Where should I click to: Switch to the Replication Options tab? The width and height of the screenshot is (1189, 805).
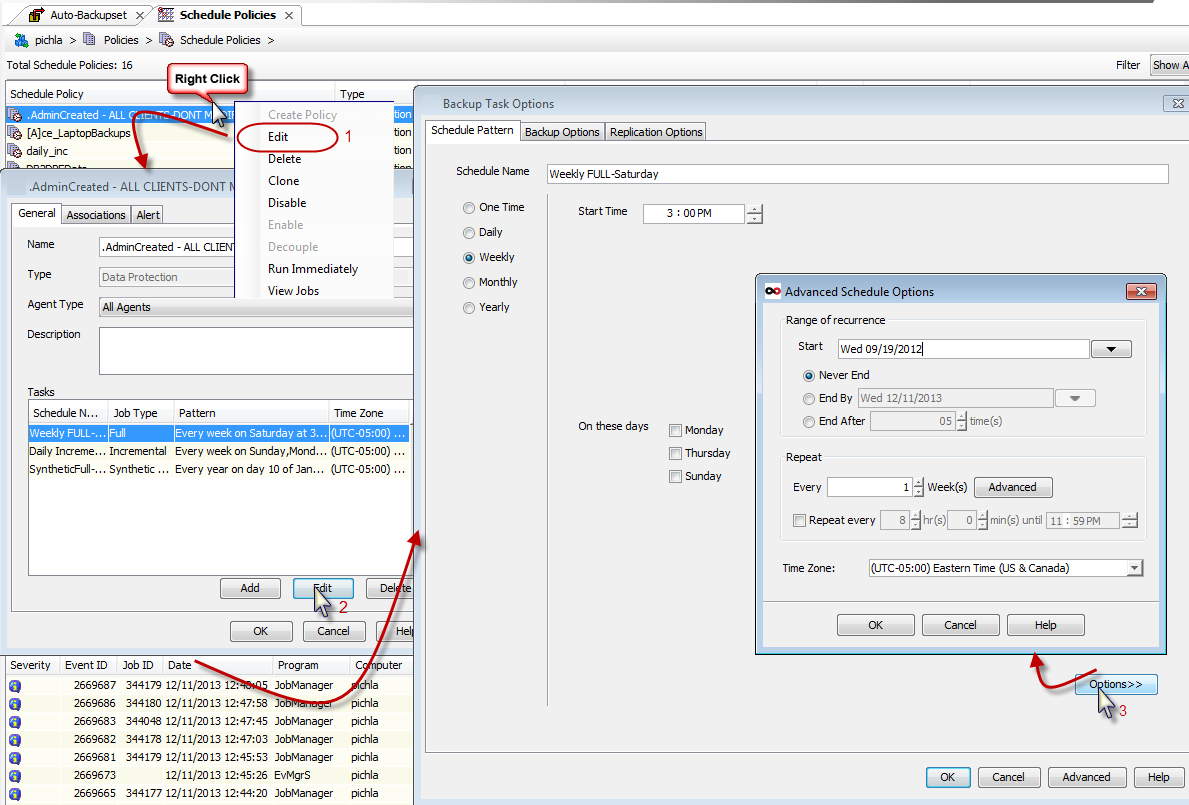(x=656, y=132)
